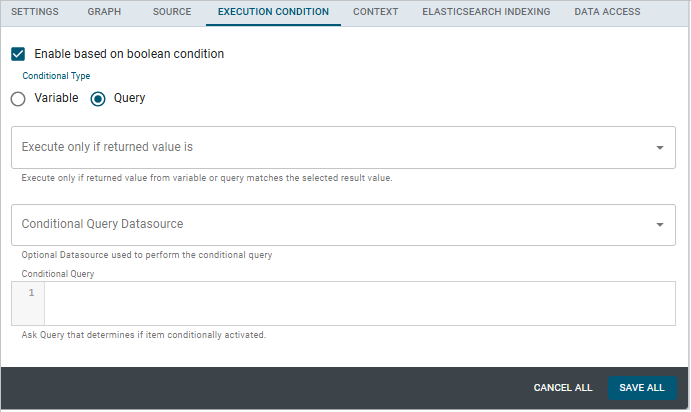Expand the returned value dropdown arrow
Screen dimensions: 691x412
click(x=660, y=148)
